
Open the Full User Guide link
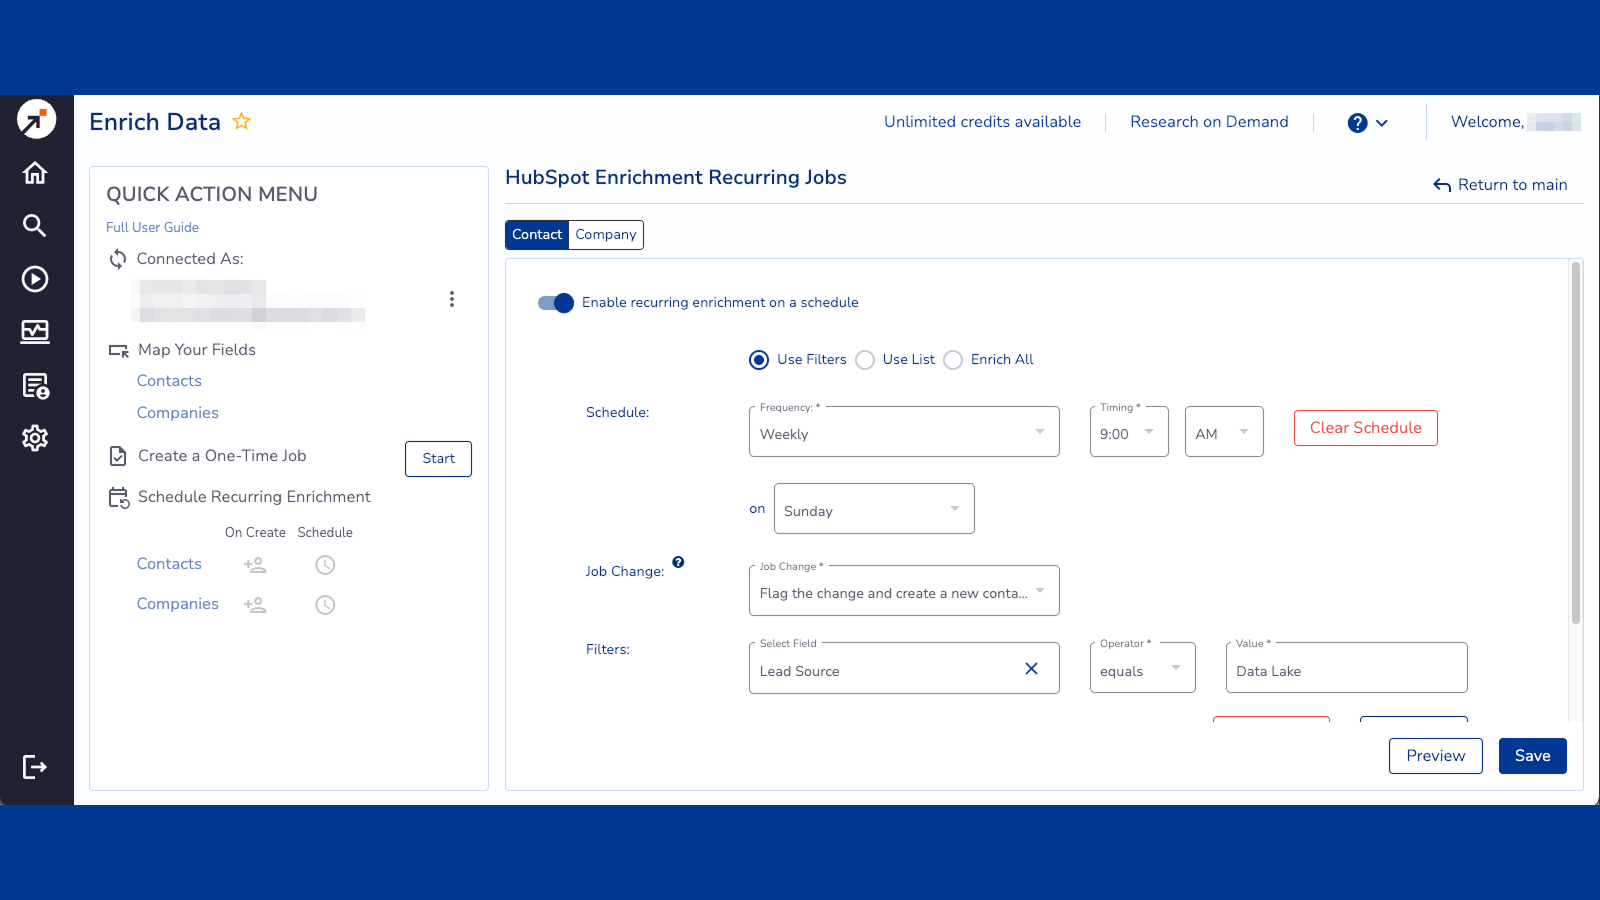(152, 228)
